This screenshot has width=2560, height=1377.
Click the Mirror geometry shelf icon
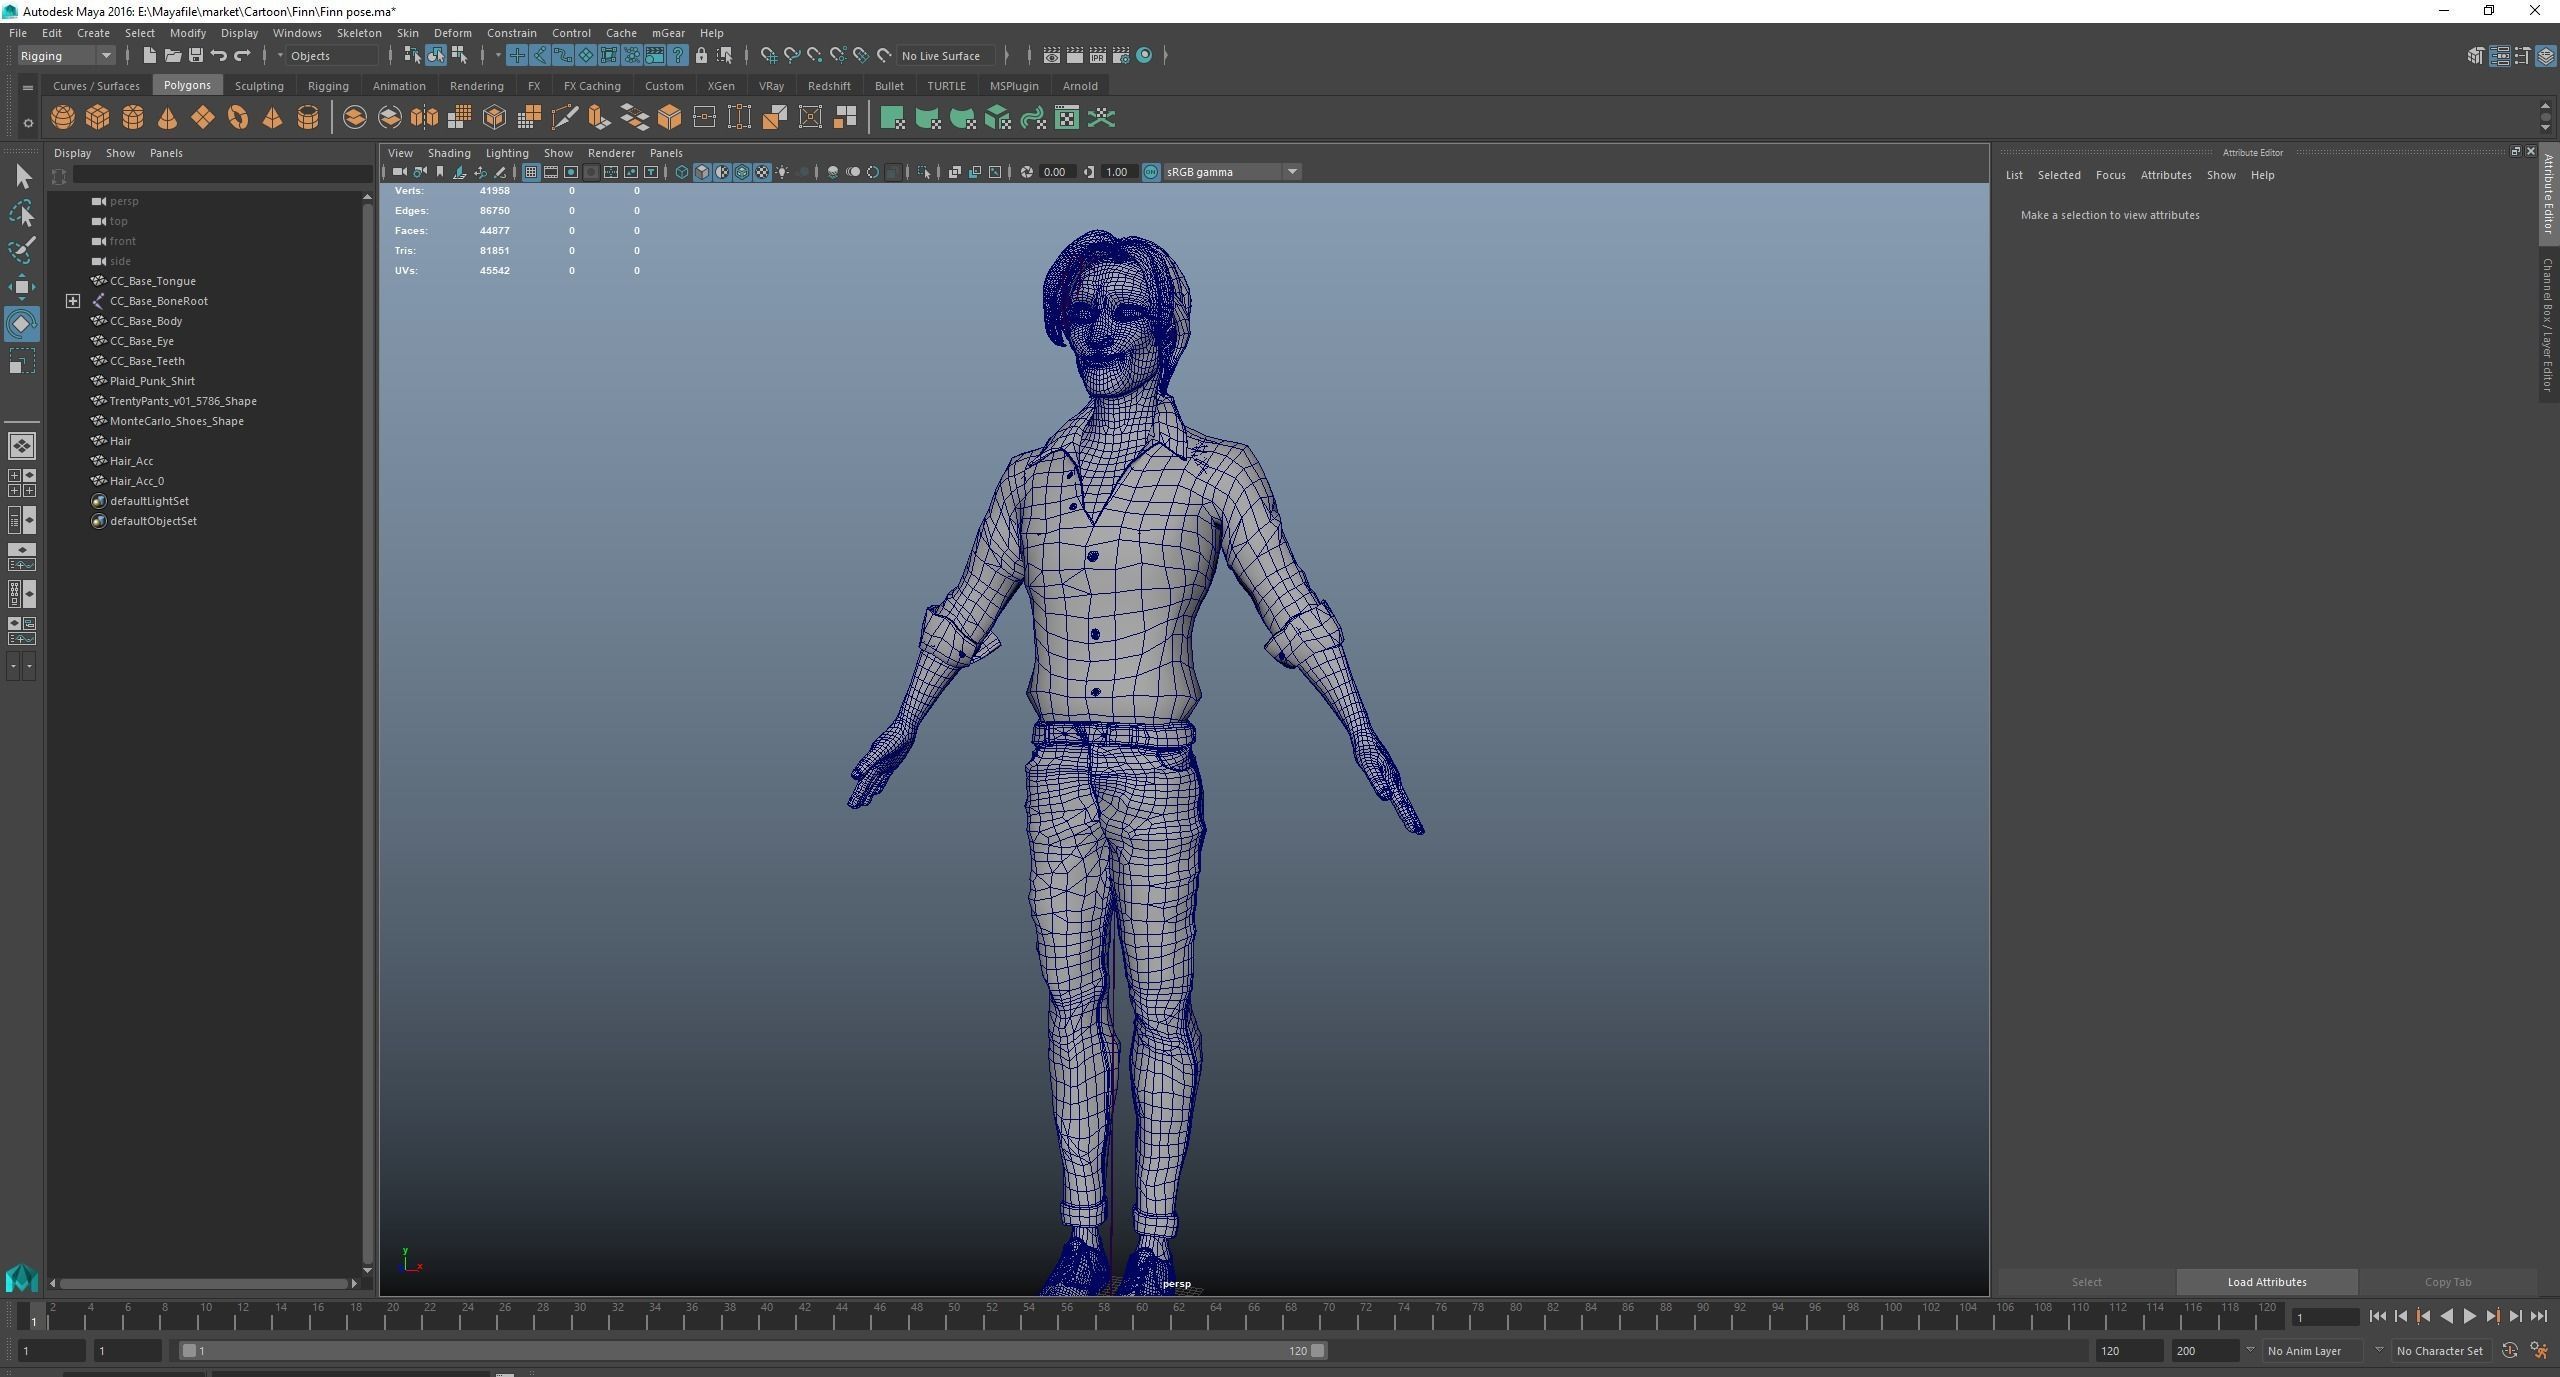[424, 118]
